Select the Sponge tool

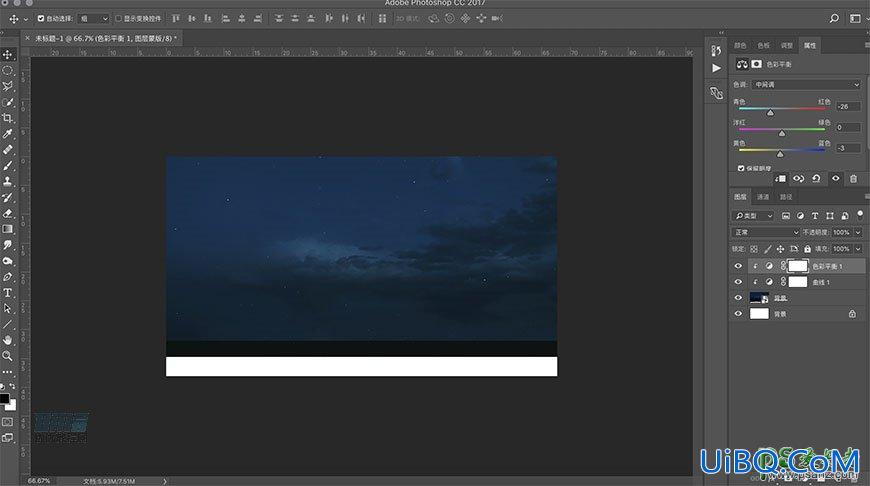coord(8,261)
